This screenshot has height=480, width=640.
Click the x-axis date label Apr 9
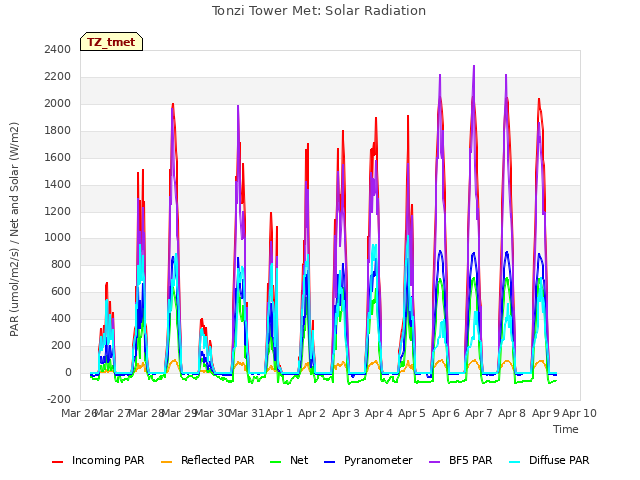tap(546, 413)
